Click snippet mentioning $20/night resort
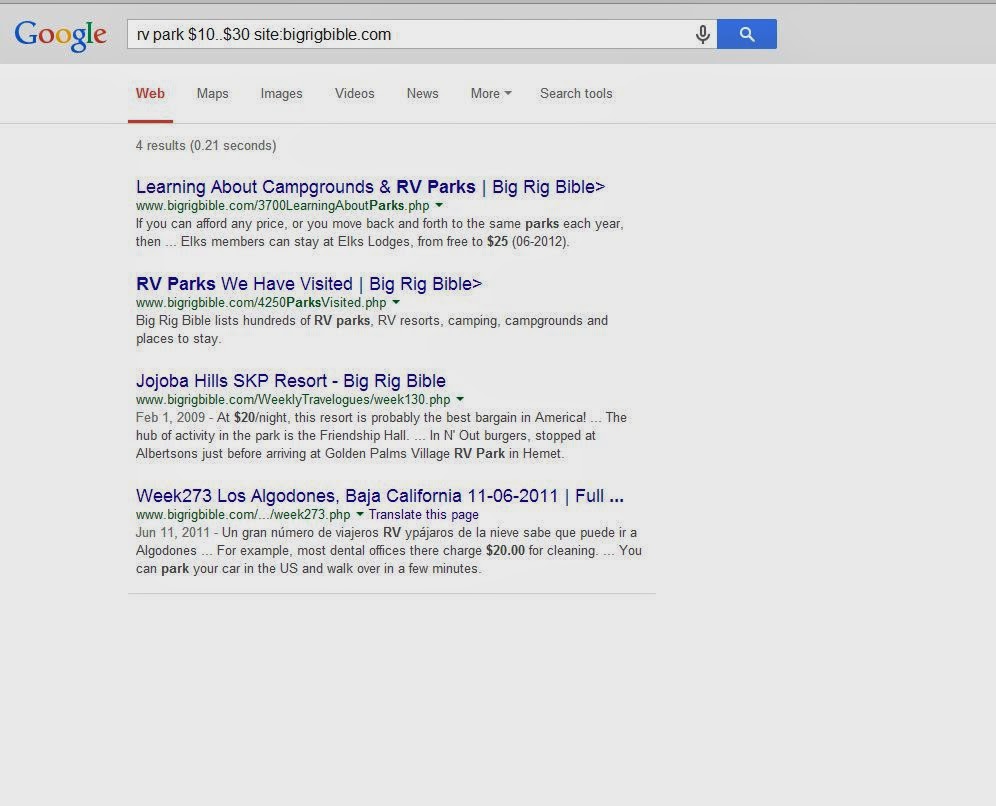 coord(382,436)
